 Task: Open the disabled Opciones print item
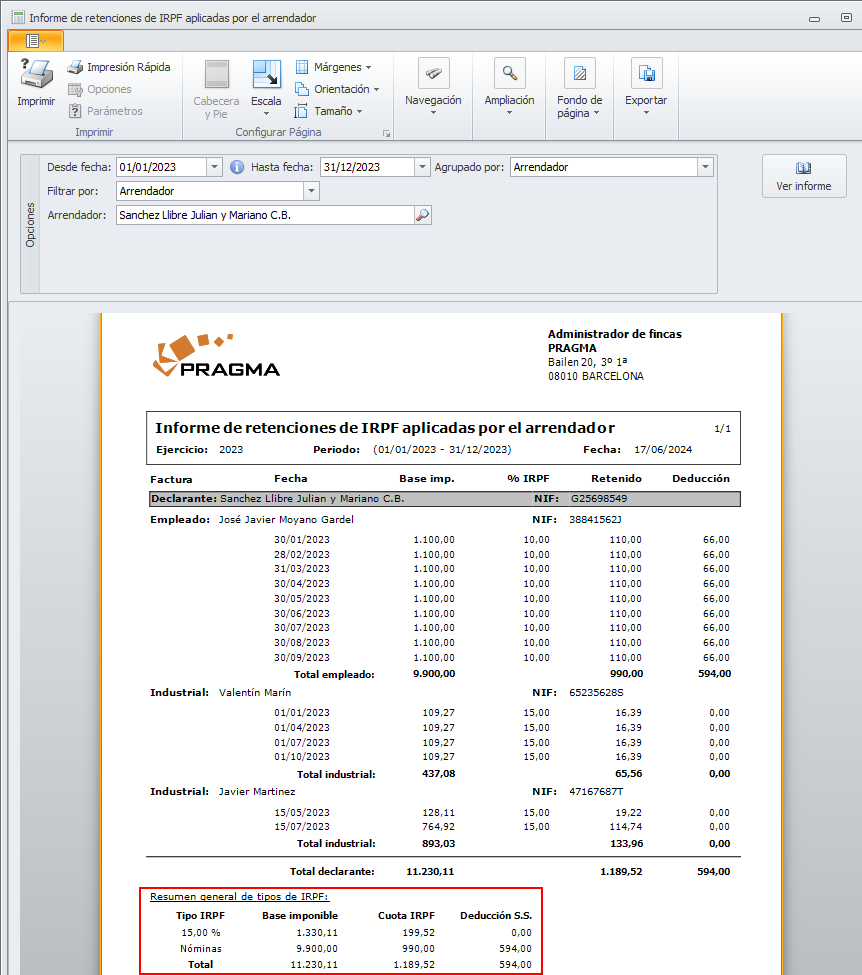[x=100, y=89]
